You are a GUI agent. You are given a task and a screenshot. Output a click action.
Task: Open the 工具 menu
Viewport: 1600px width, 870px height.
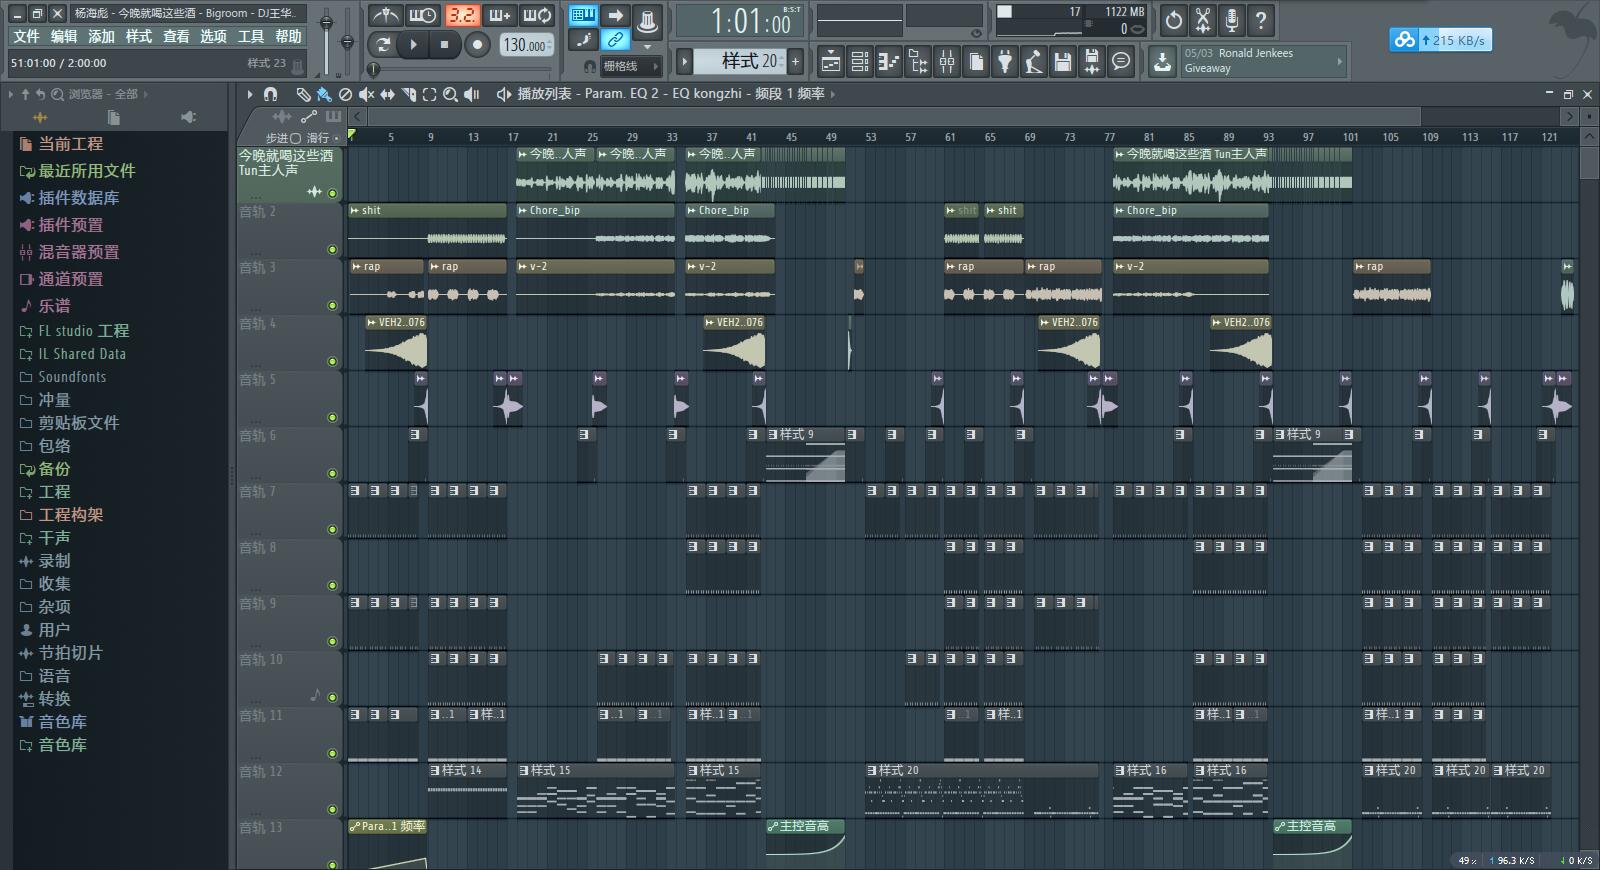point(250,36)
